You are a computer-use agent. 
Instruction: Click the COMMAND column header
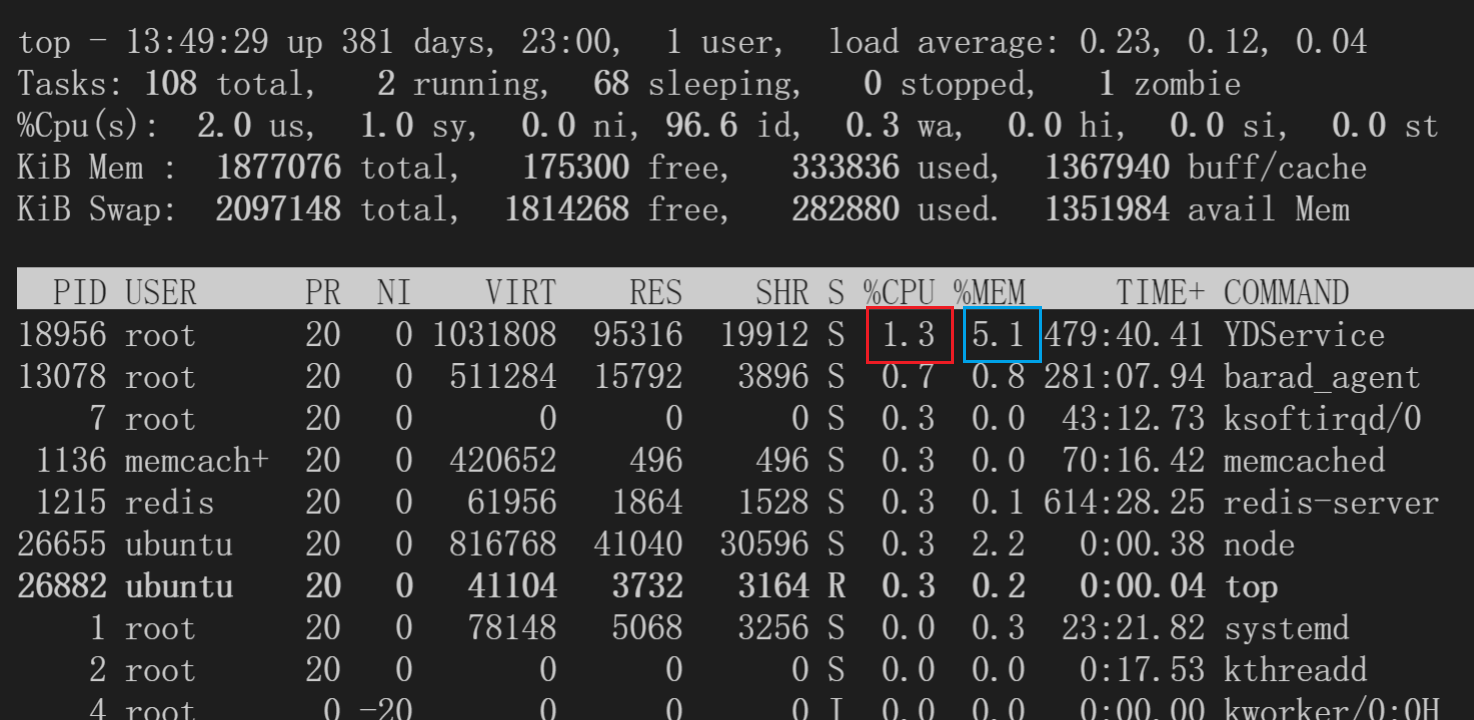[1286, 293]
